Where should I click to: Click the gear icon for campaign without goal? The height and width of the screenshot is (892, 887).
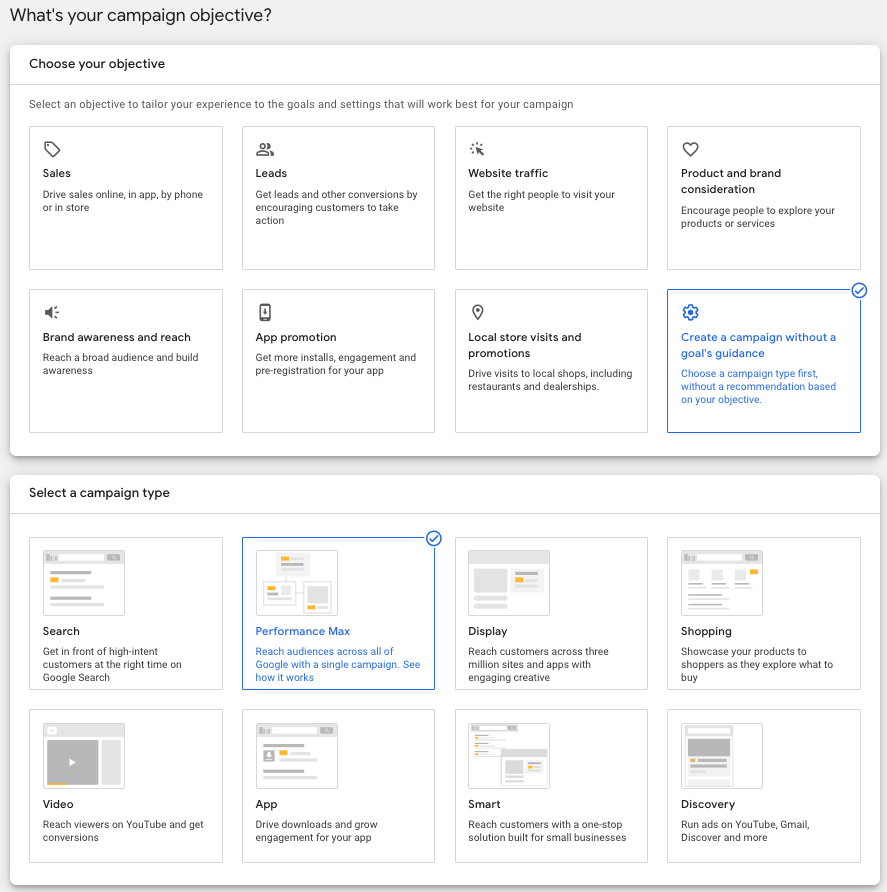tap(690, 312)
